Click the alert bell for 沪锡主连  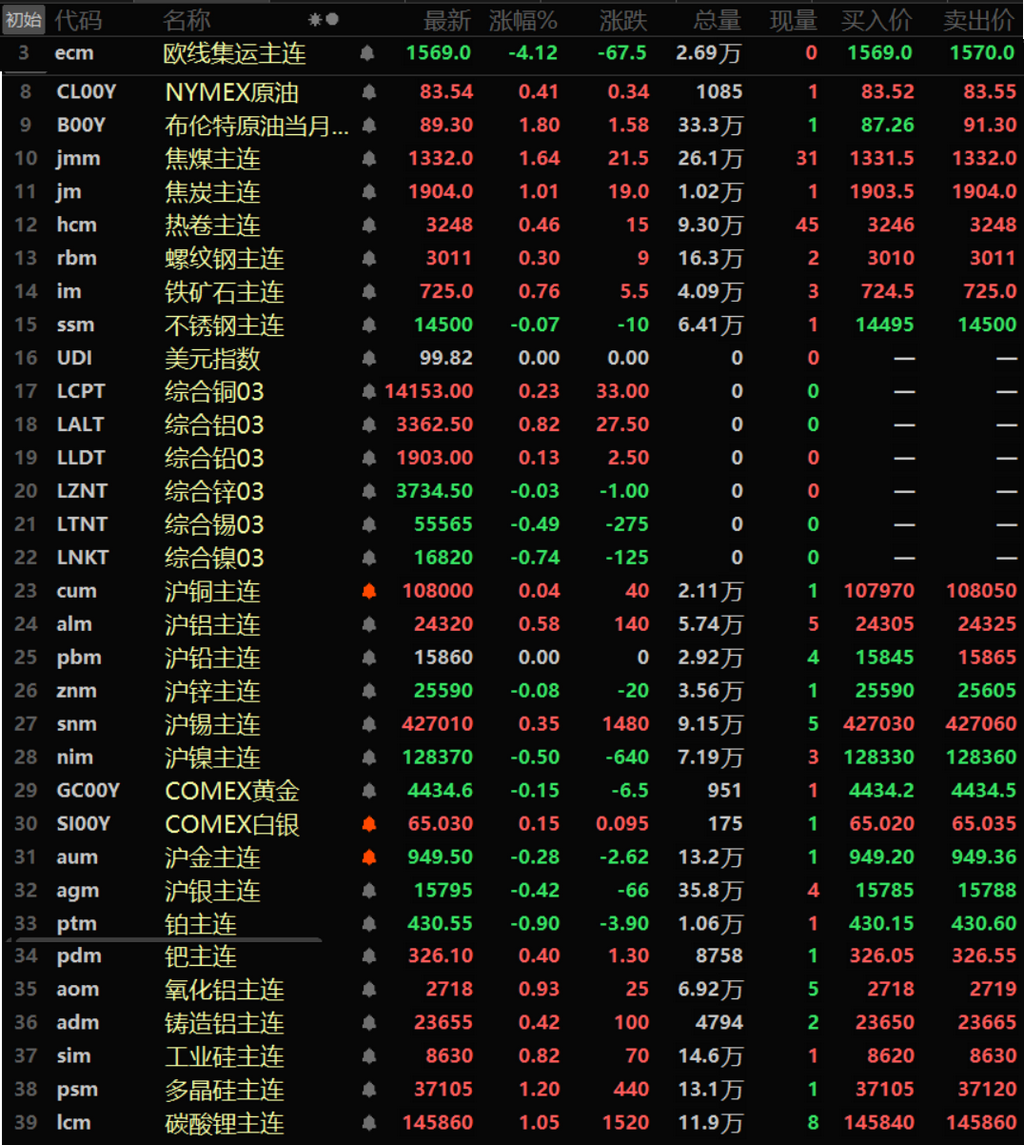coord(370,724)
